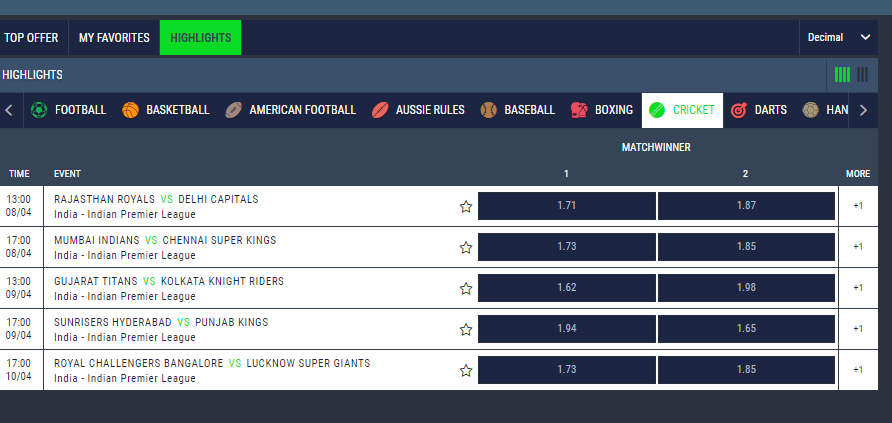Select the Football sport icon
Viewport: 892px width, 423px height.
click(39, 110)
